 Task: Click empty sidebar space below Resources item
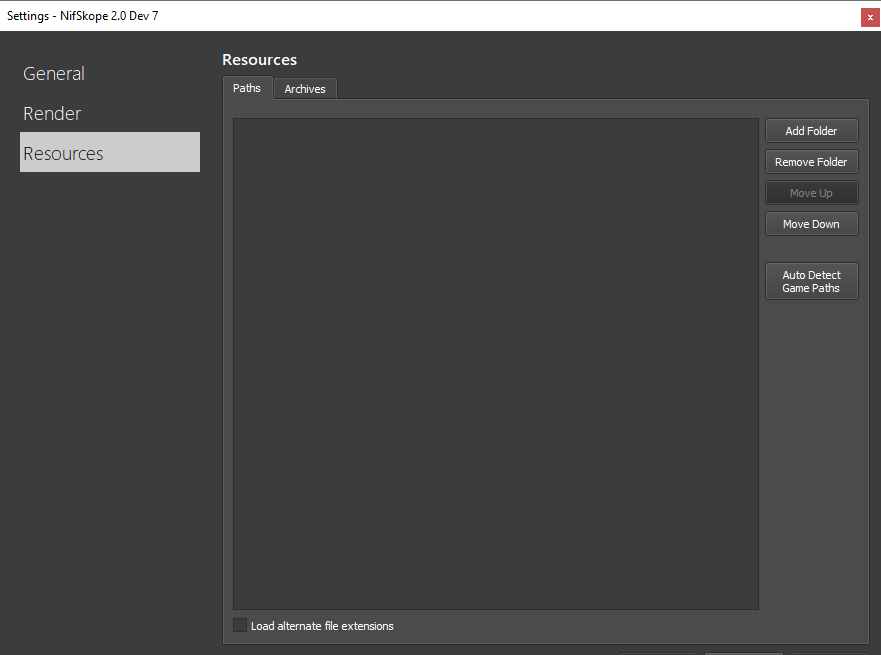click(x=109, y=400)
